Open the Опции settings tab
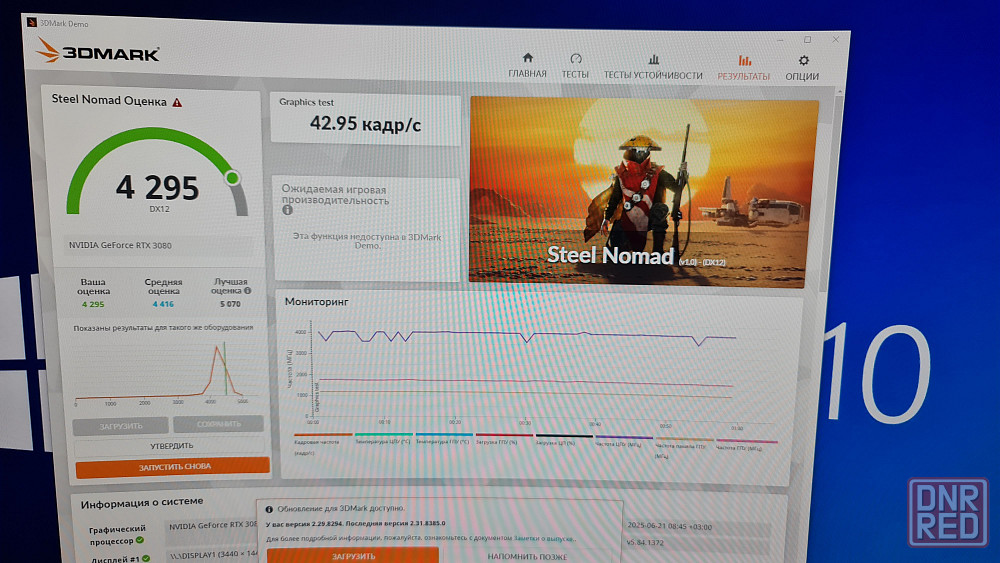Image resolution: width=1000 pixels, height=563 pixels. [802, 69]
